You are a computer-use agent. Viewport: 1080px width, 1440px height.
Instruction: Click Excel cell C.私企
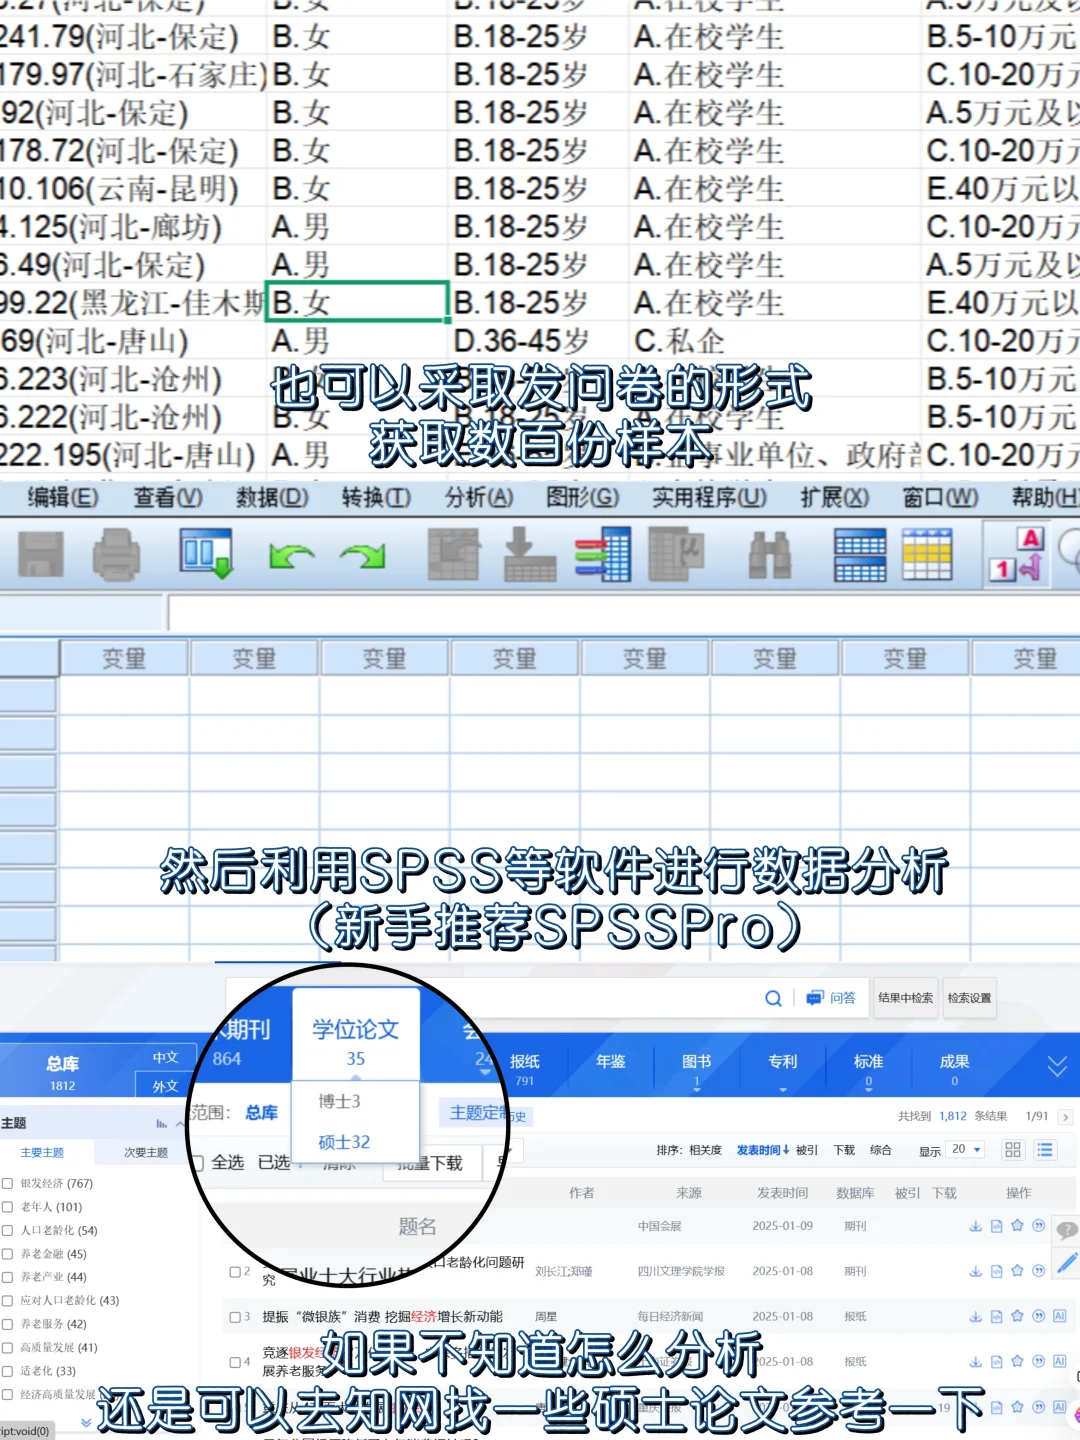coord(678,341)
